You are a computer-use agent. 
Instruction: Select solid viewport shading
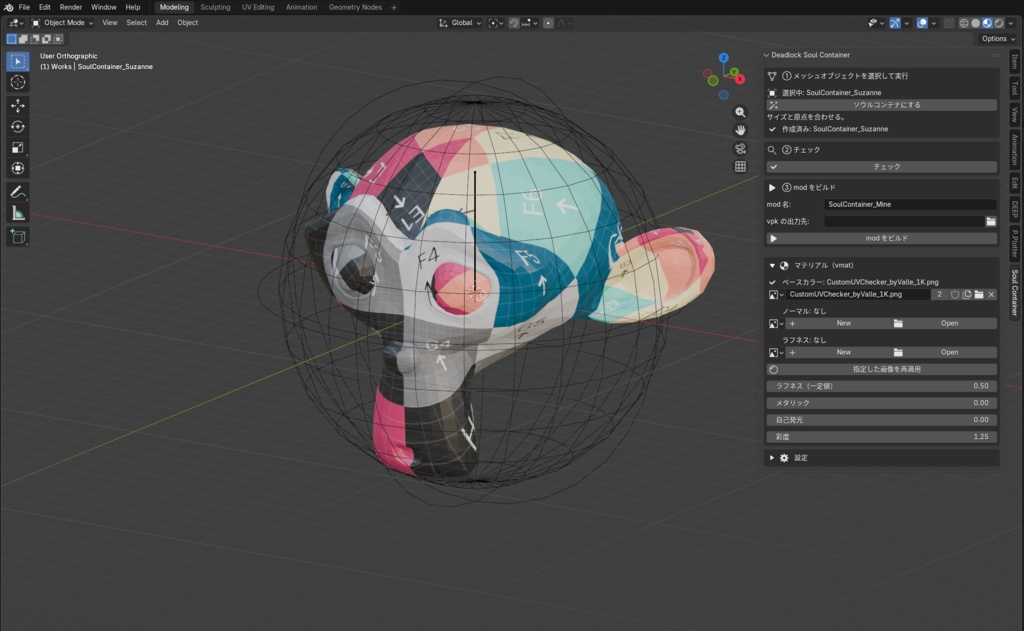pyautogui.click(x=976, y=23)
